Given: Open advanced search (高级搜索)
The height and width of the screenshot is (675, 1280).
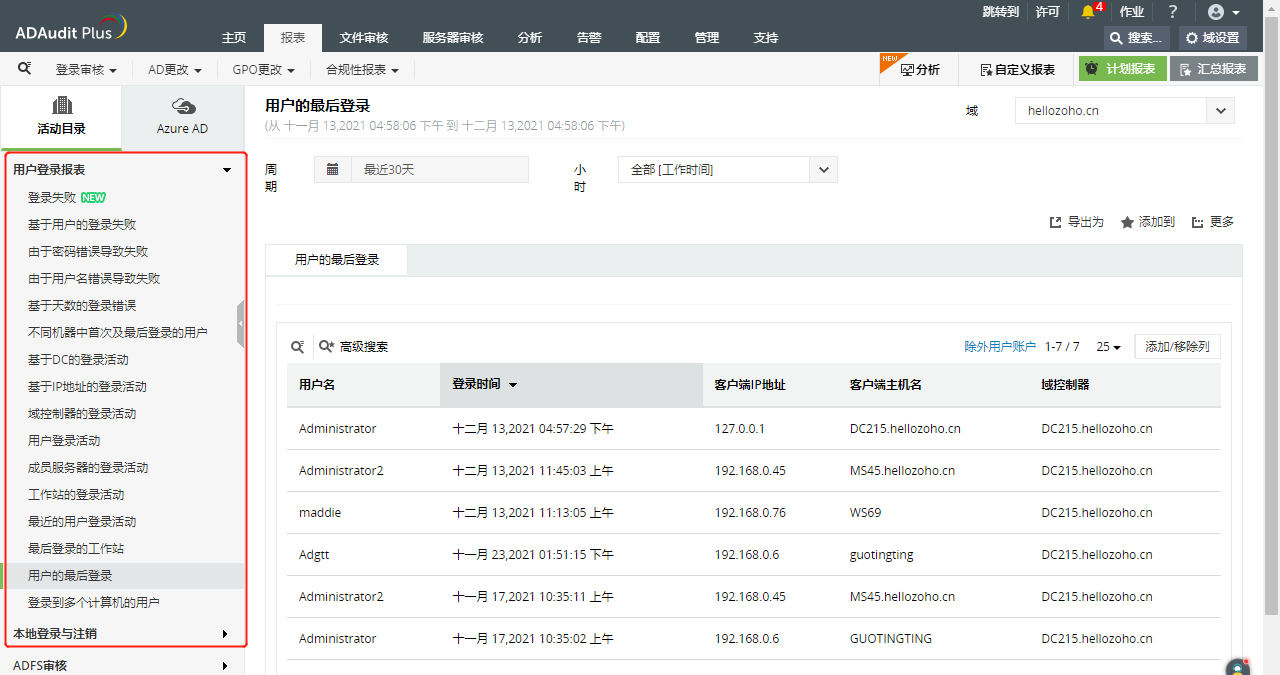Looking at the screenshot, I should [x=353, y=347].
